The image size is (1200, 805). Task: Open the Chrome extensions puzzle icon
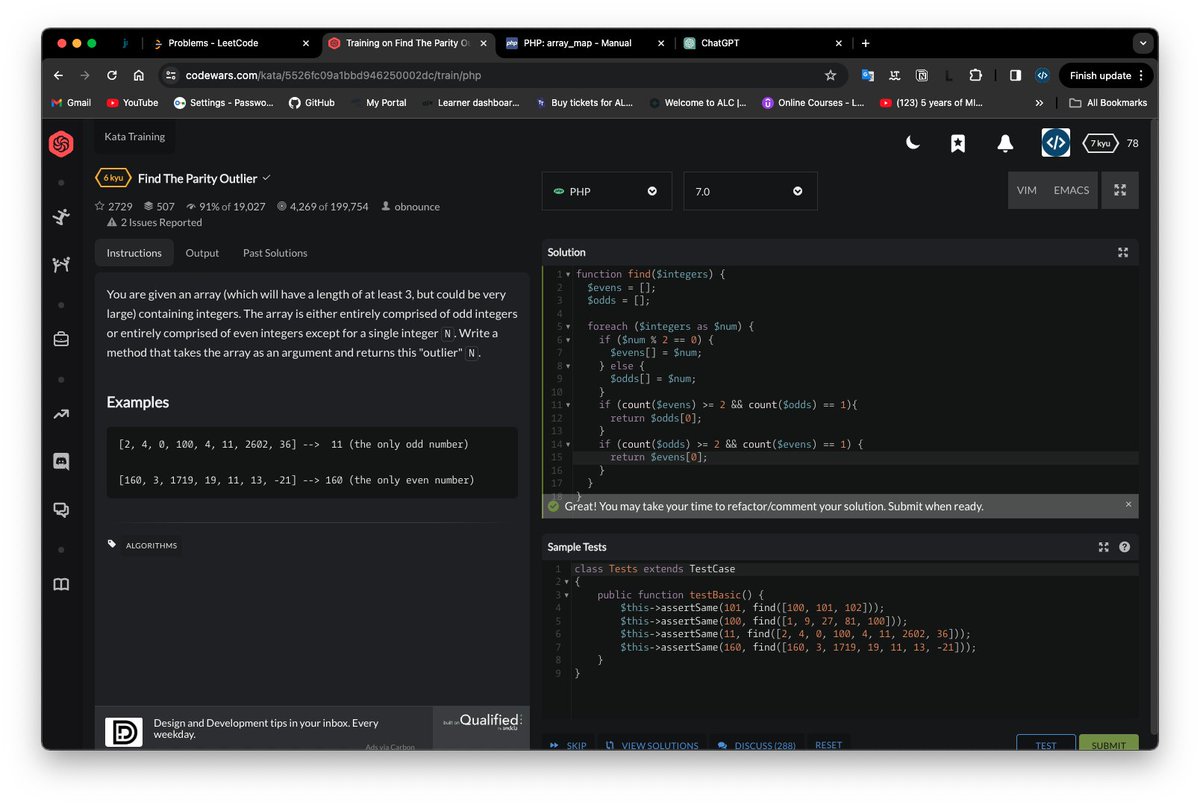[x=975, y=75]
